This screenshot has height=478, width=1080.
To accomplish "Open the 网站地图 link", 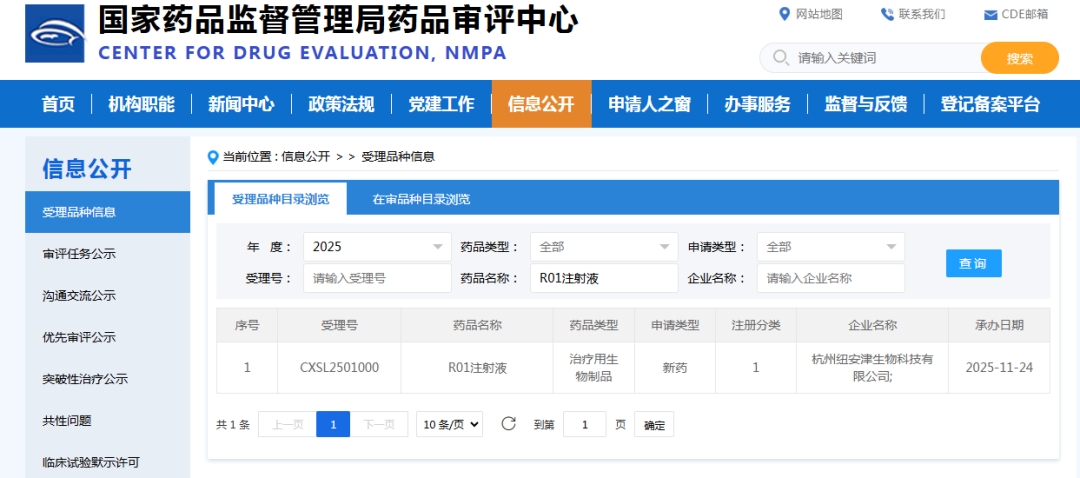I will [x=819, y=14].
